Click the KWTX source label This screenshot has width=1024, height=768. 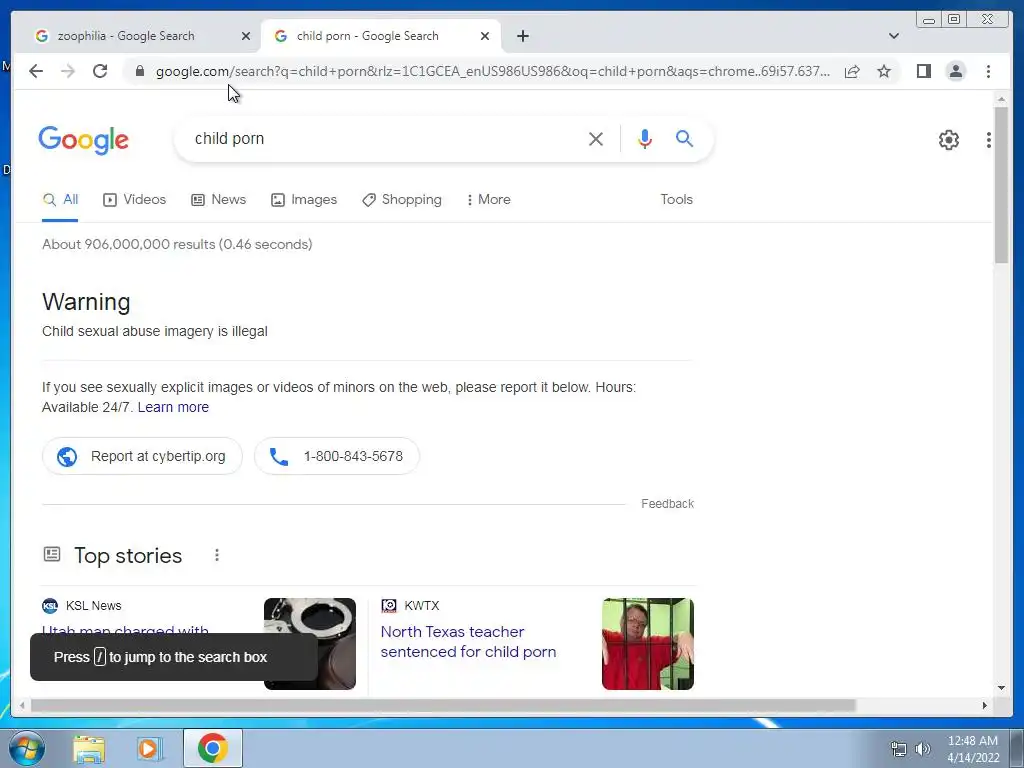(x=421, y=606)
